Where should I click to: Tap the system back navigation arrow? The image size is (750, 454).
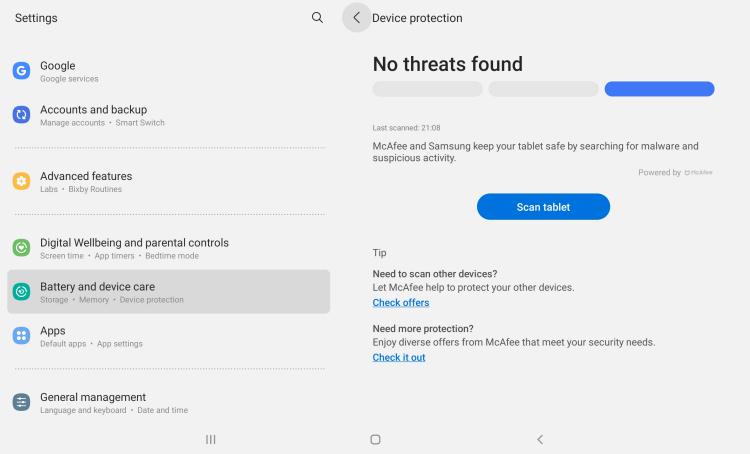(540, 439)
